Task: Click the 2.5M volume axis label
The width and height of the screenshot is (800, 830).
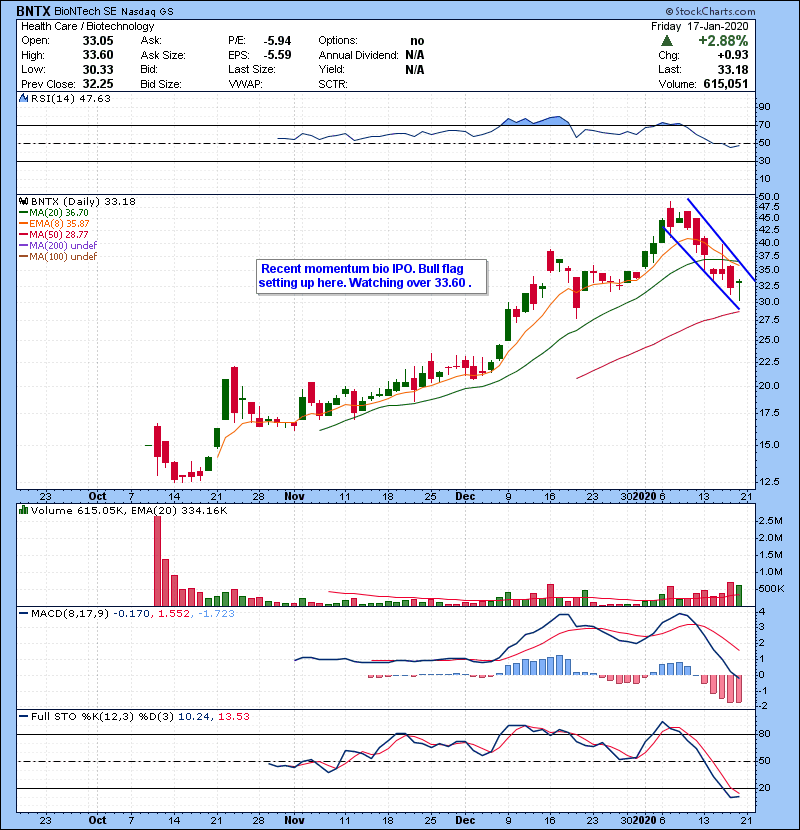Action: point(770,521)
